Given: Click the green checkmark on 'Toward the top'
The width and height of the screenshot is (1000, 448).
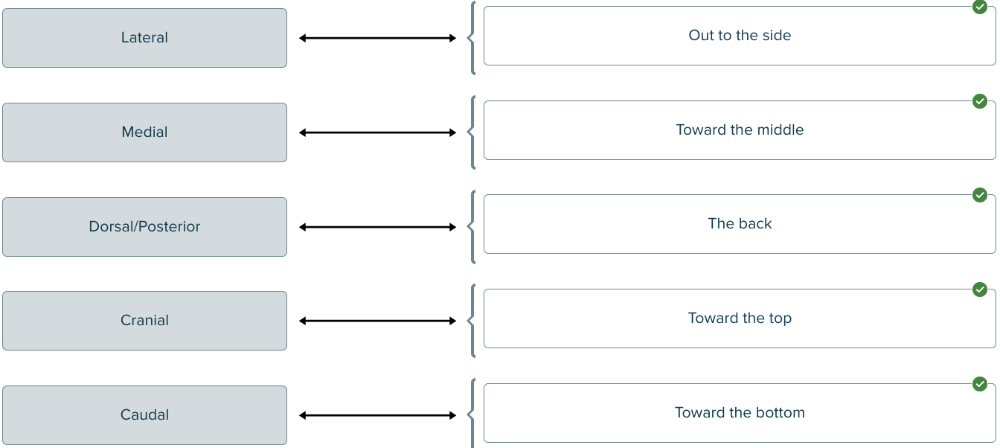Looking at the screenshot, I should point(980,290).
